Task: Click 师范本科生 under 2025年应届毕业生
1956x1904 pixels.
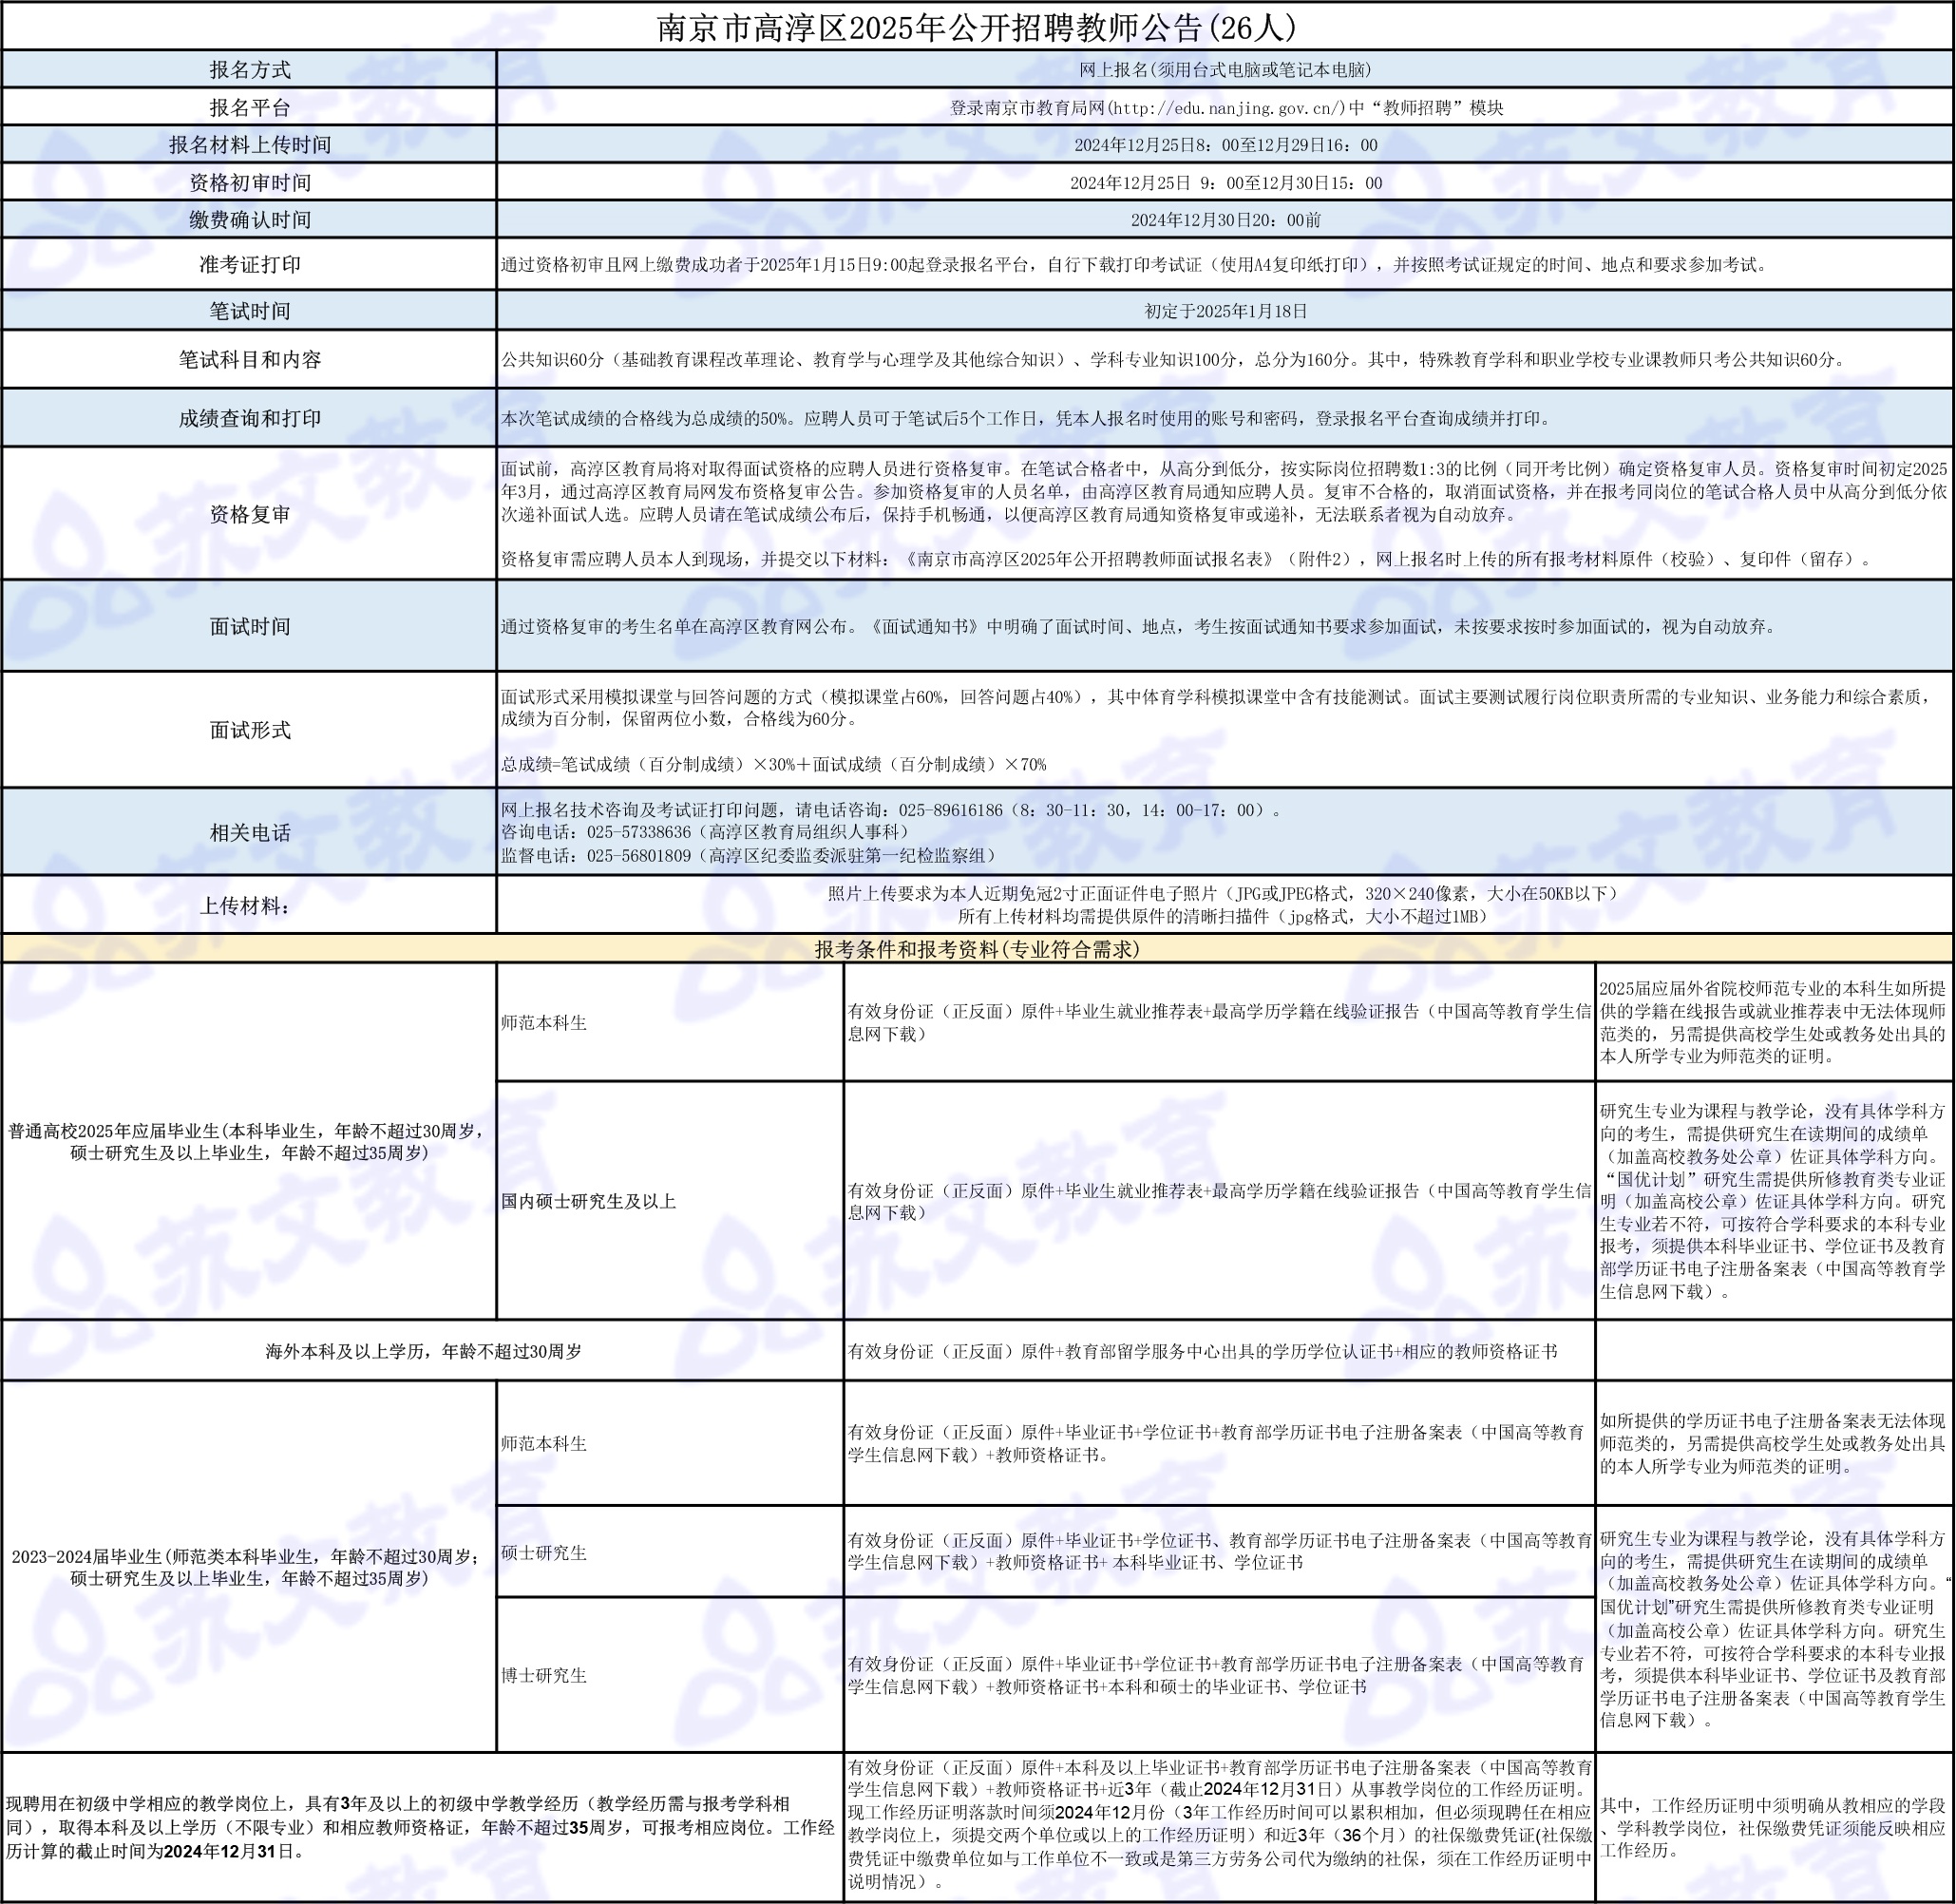Action: point(670,1022)
